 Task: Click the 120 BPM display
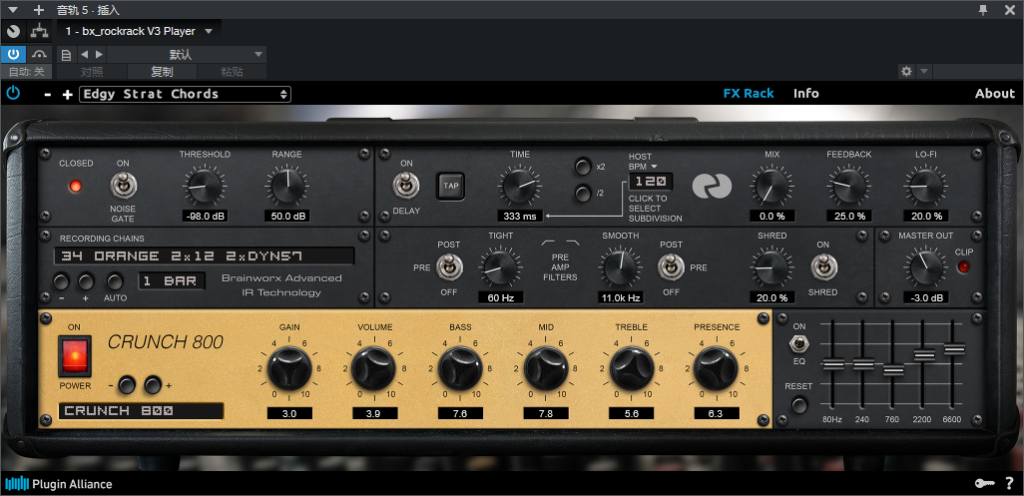click(x=650, y=181)
